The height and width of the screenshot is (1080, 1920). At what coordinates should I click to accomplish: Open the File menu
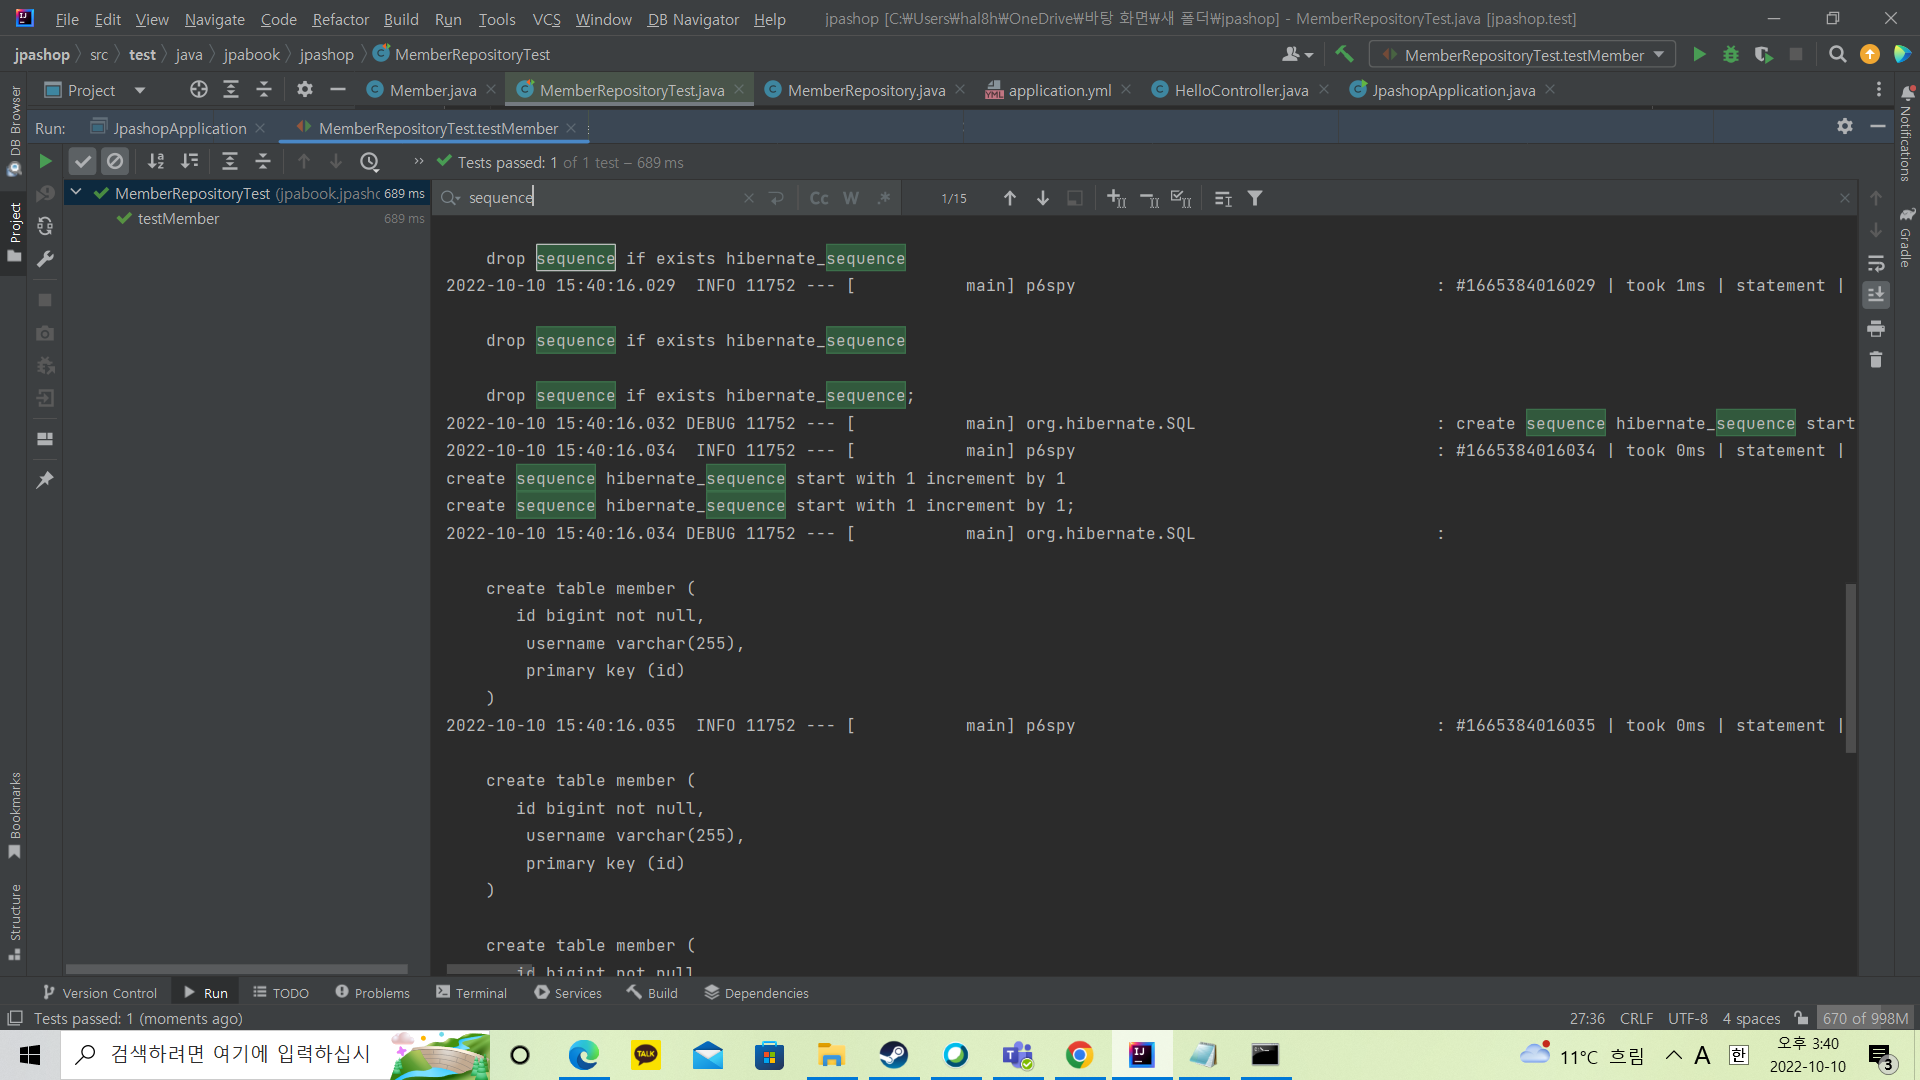pos(67,19)
